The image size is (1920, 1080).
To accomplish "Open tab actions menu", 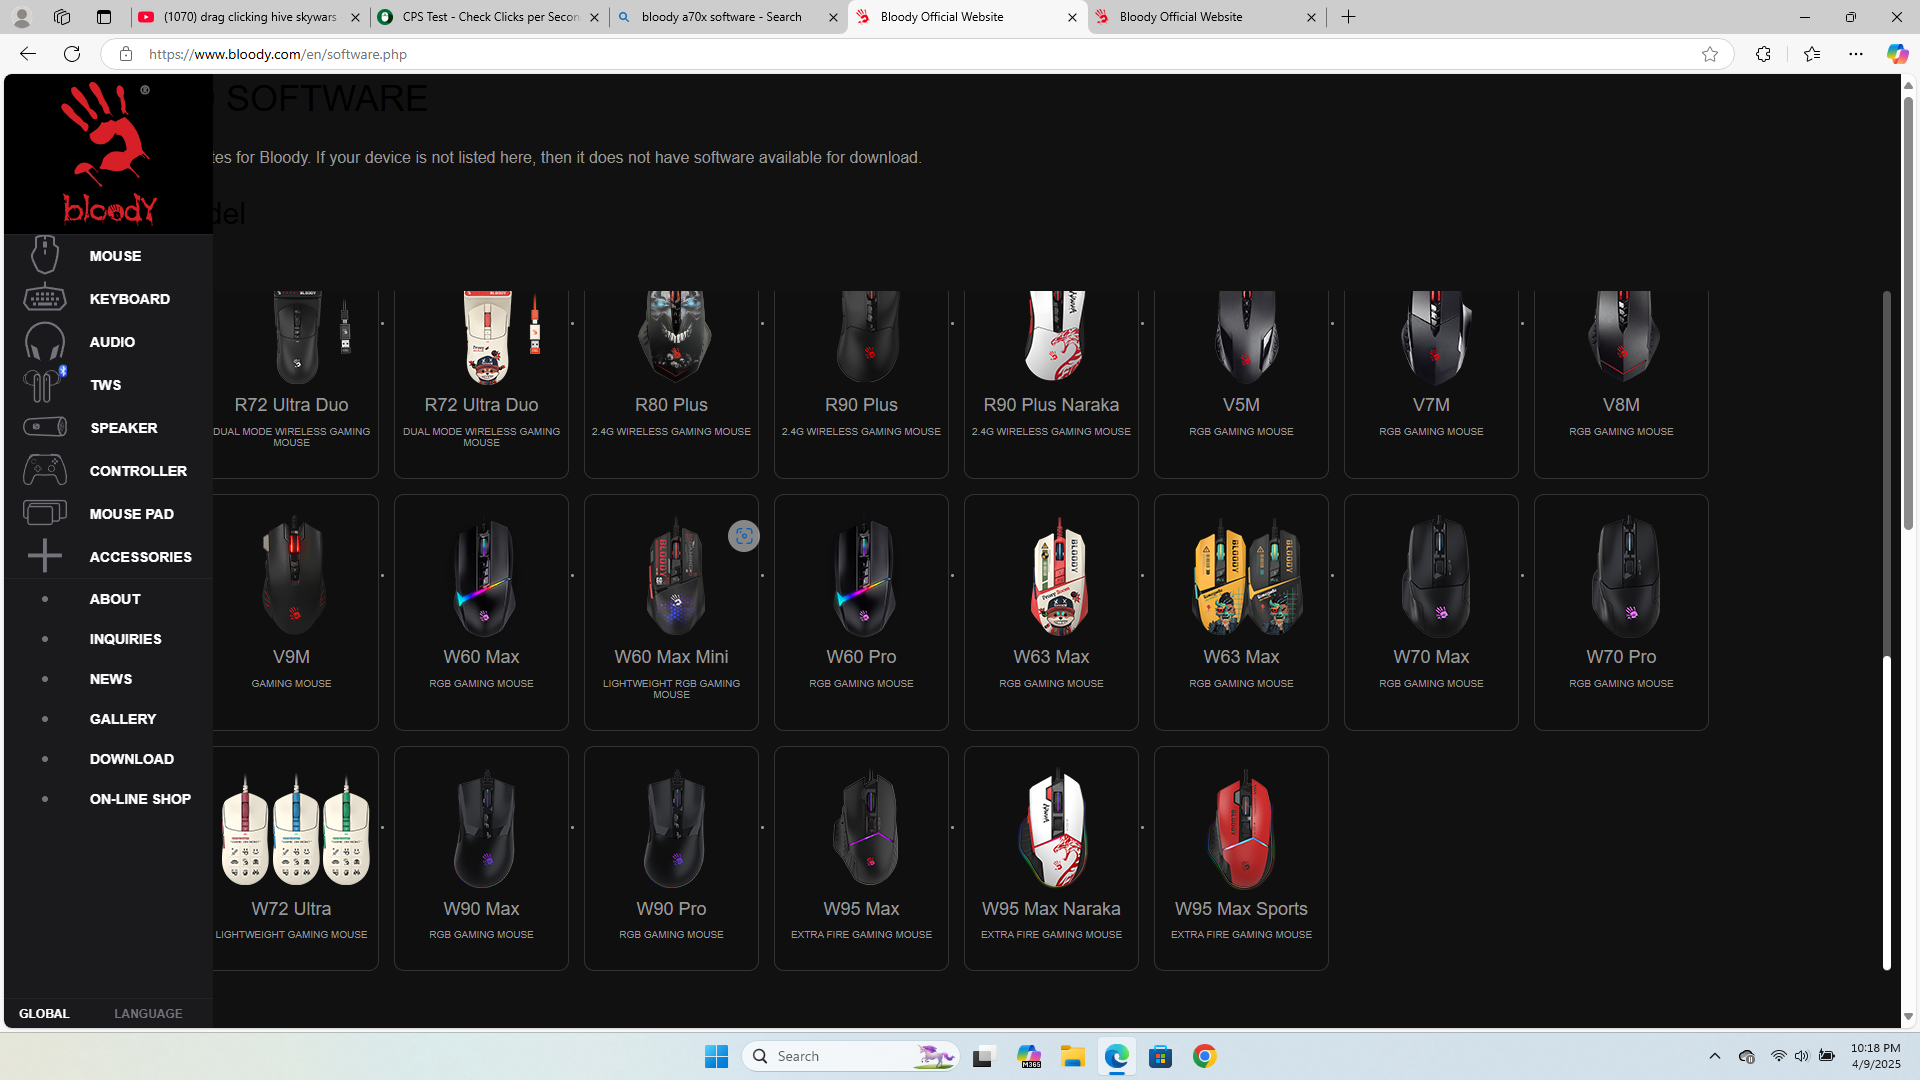I will pyautogui.click(x=104, y=17).
